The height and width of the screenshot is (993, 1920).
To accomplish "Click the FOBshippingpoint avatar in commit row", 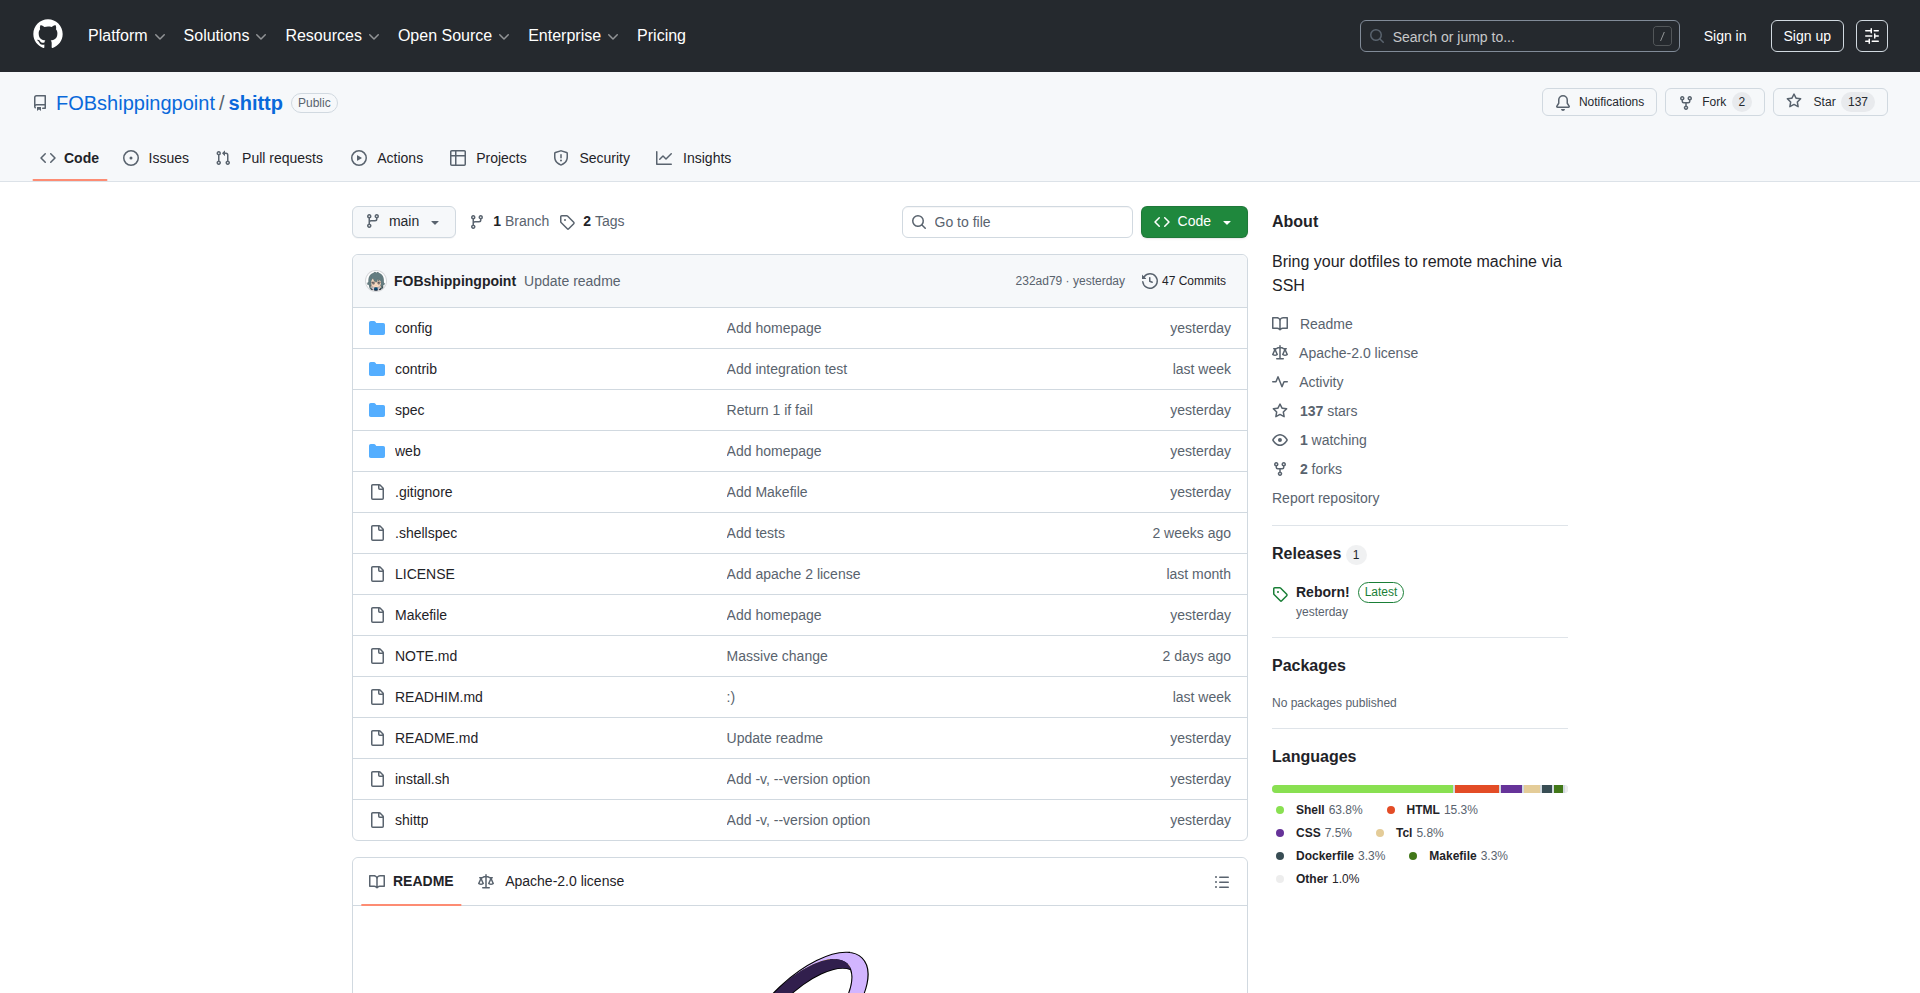I will click(376, 281).
